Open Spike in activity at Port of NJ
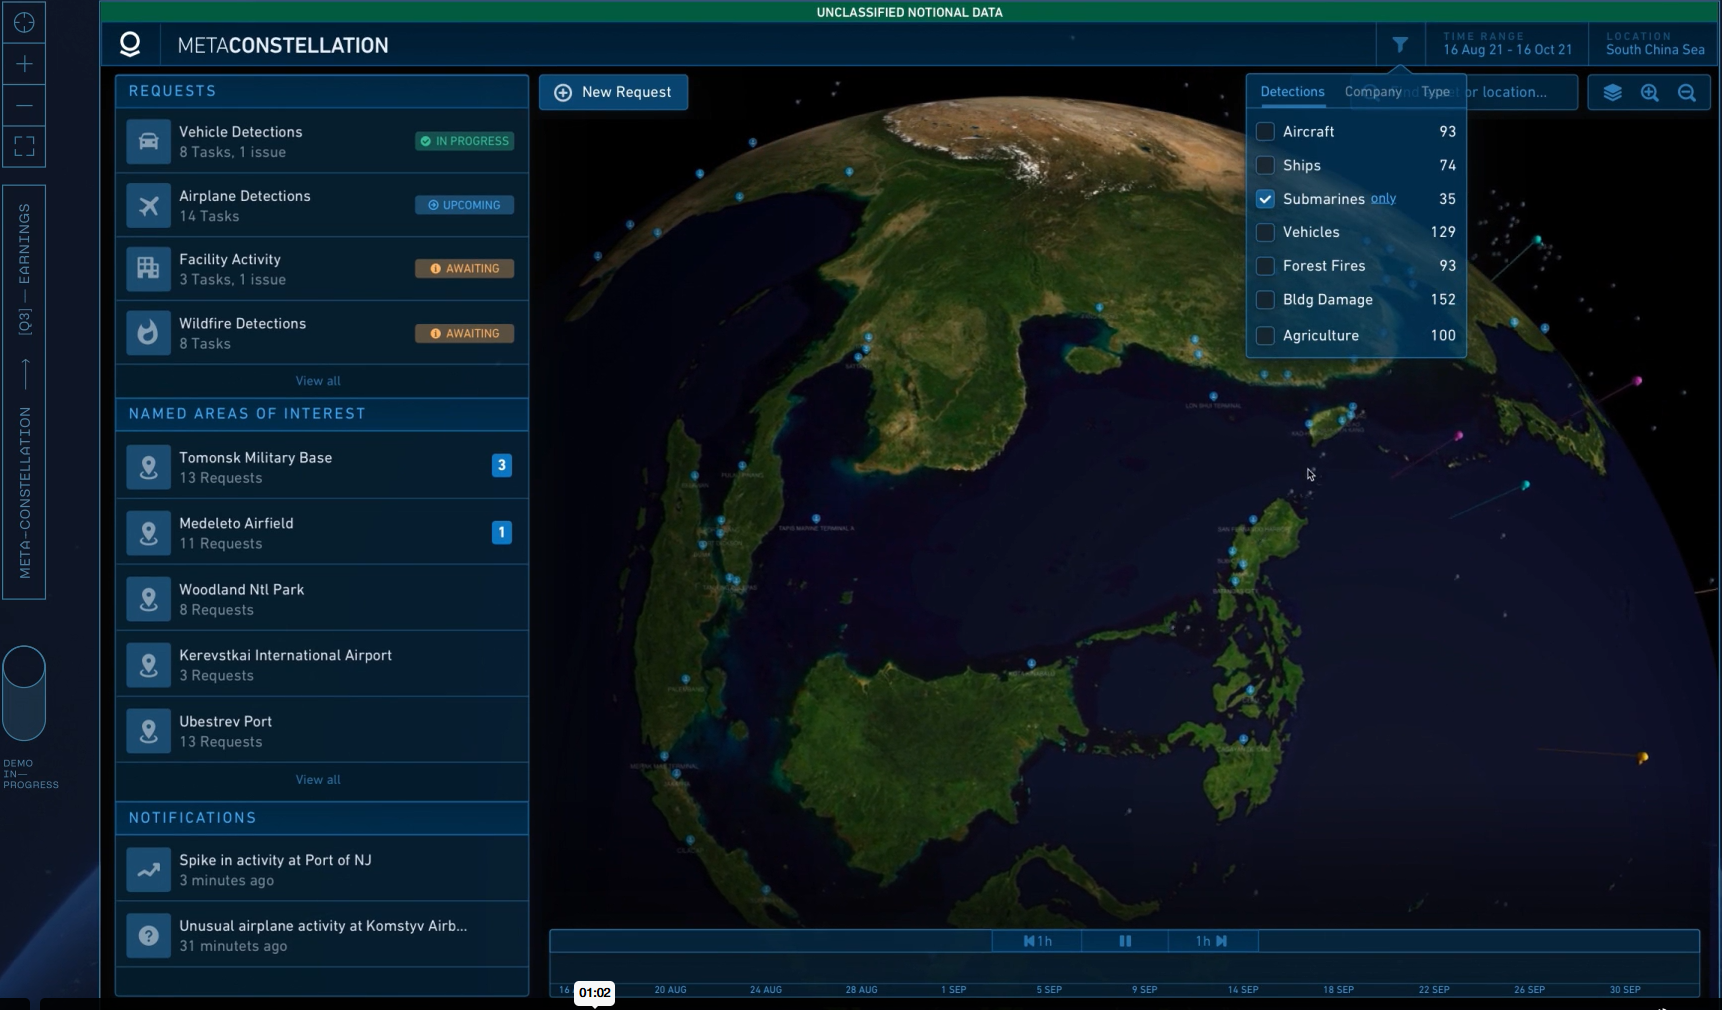The width and height of the screenshot is (1722, 1010). 322,869
